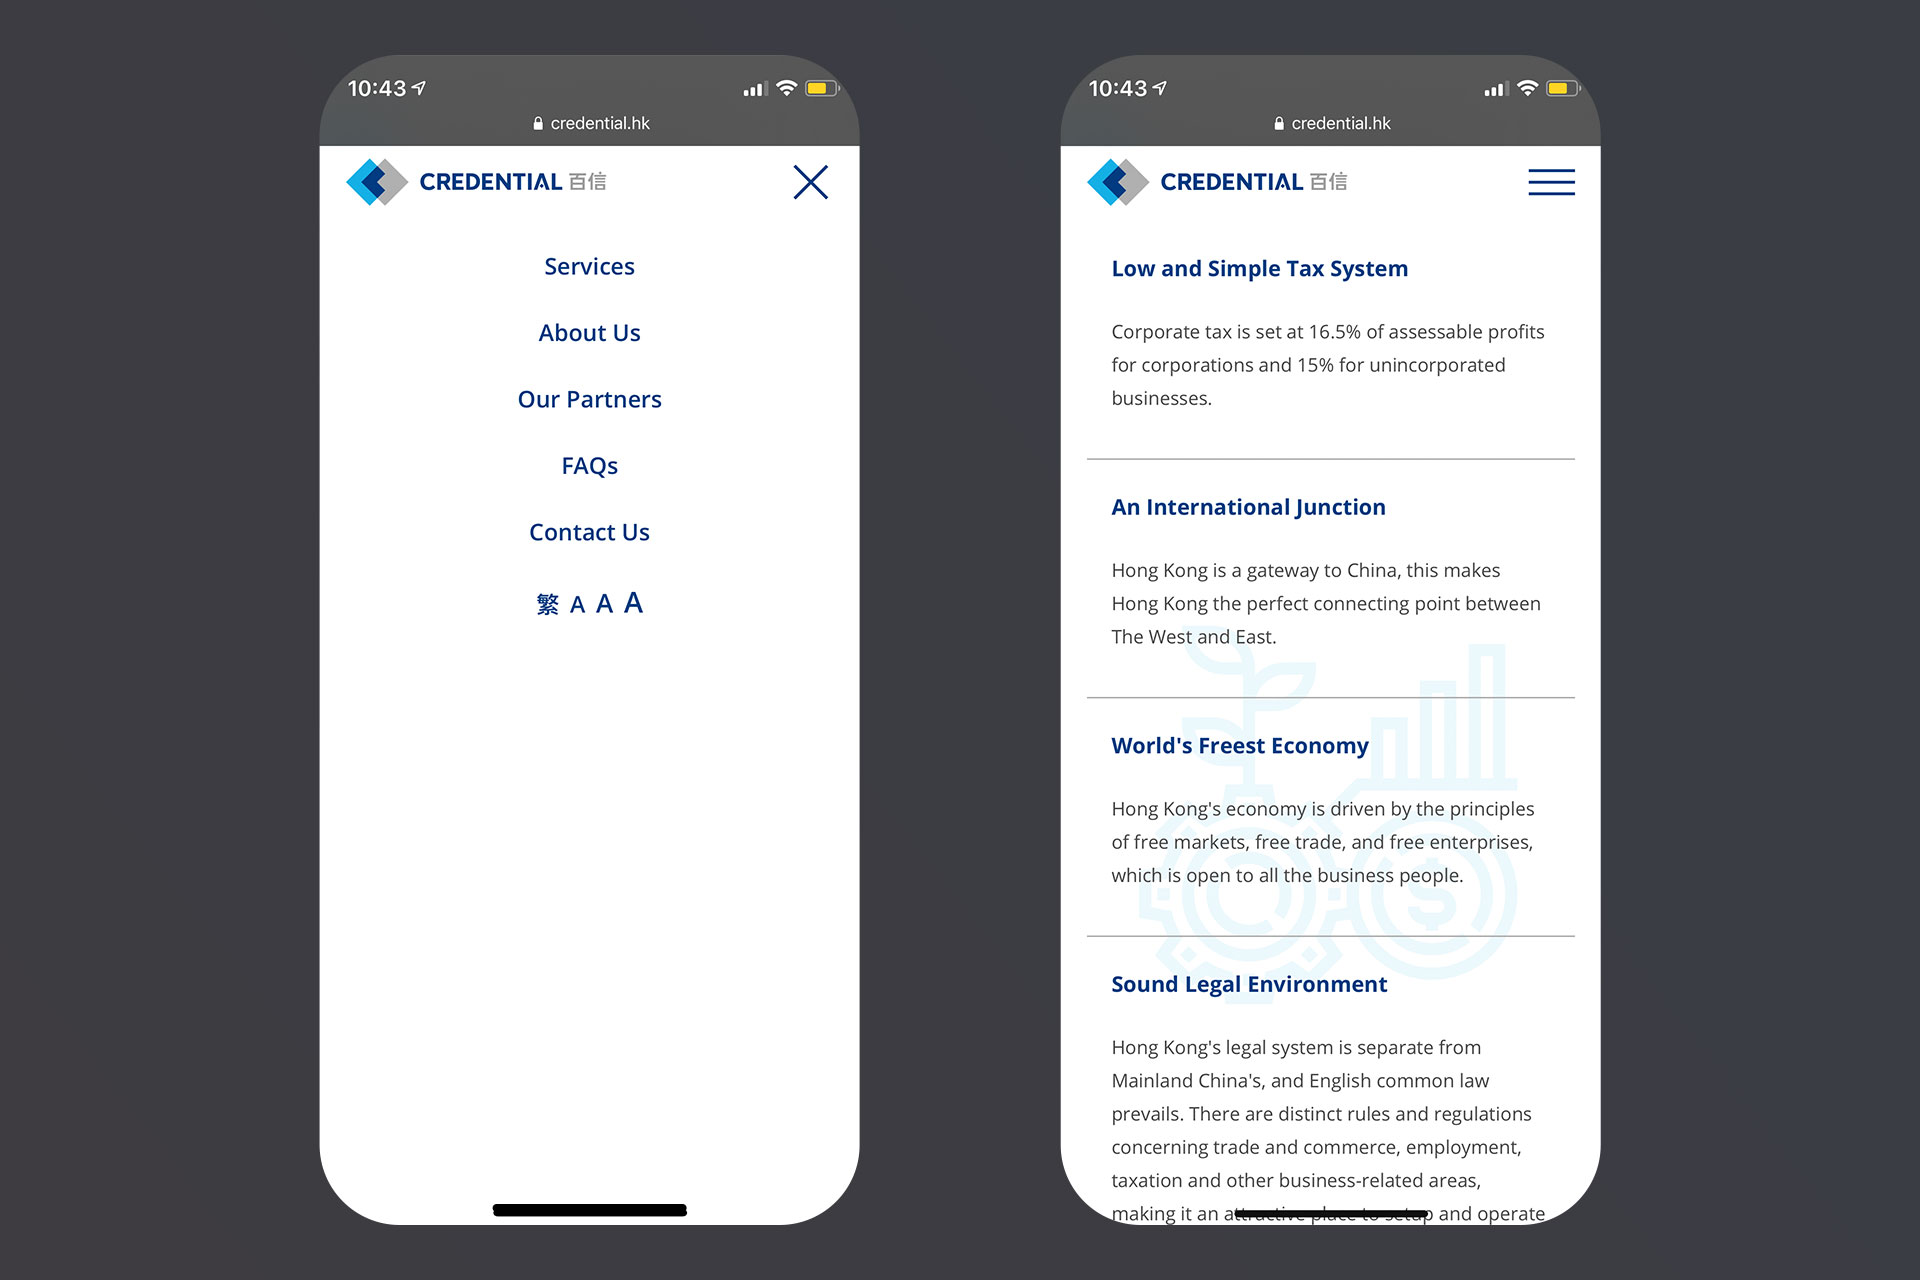Expand the Our Partners navigation menu item
1920x1280 pixels.
click(589, 399)
